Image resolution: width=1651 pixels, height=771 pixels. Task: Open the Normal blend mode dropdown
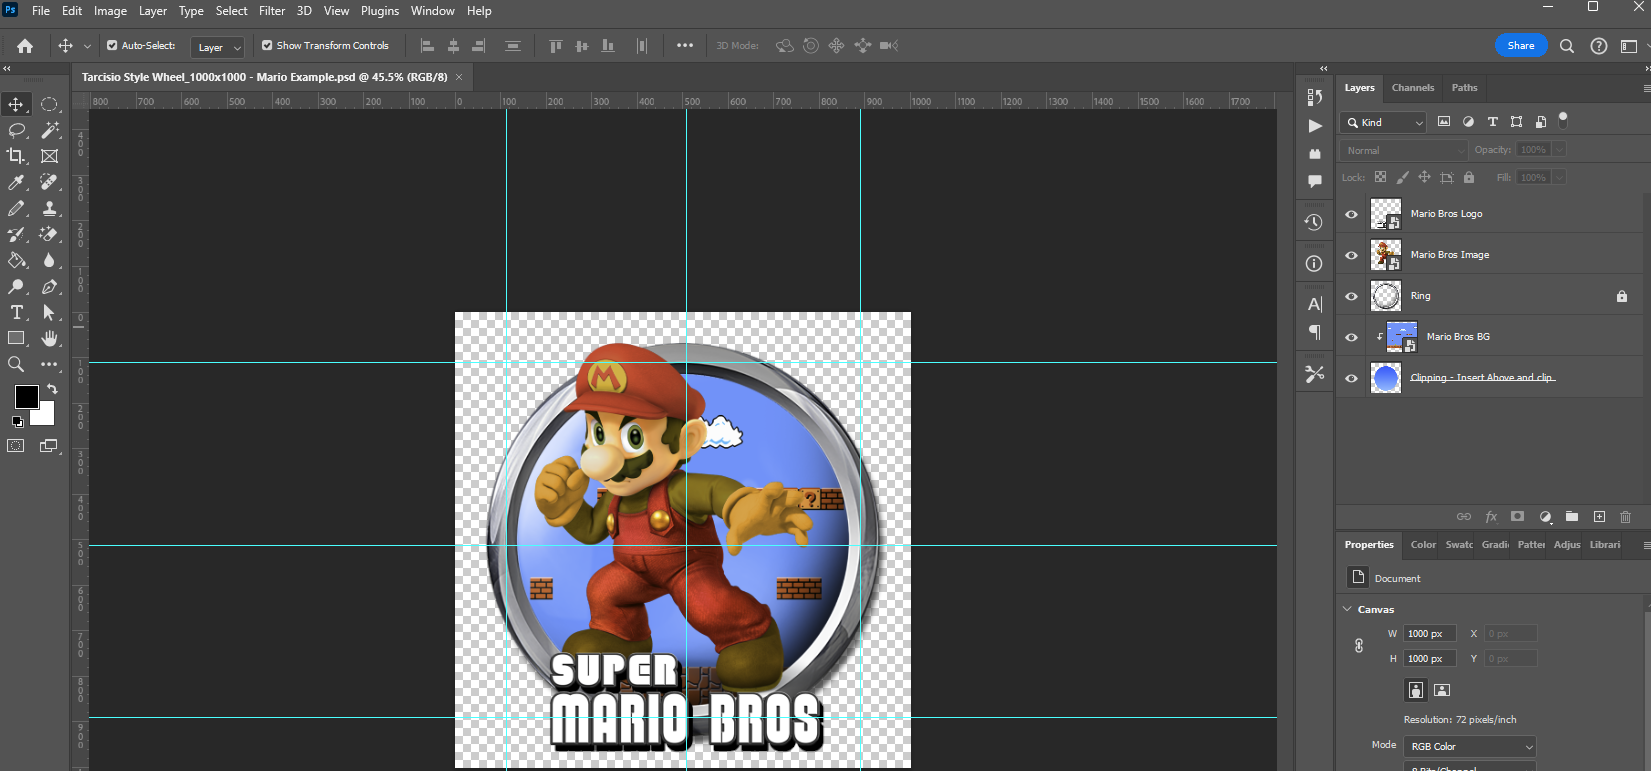click(x=1403, y=150)
